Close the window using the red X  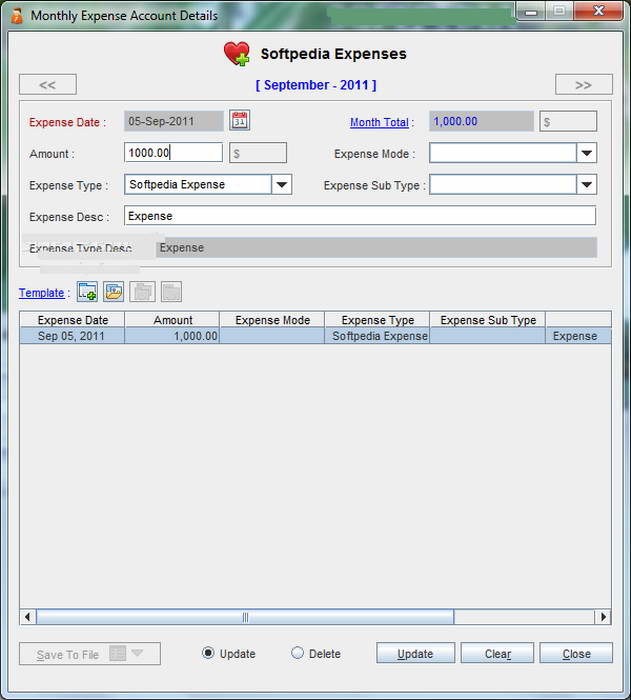pyautogui.click(x=598, y=11)
